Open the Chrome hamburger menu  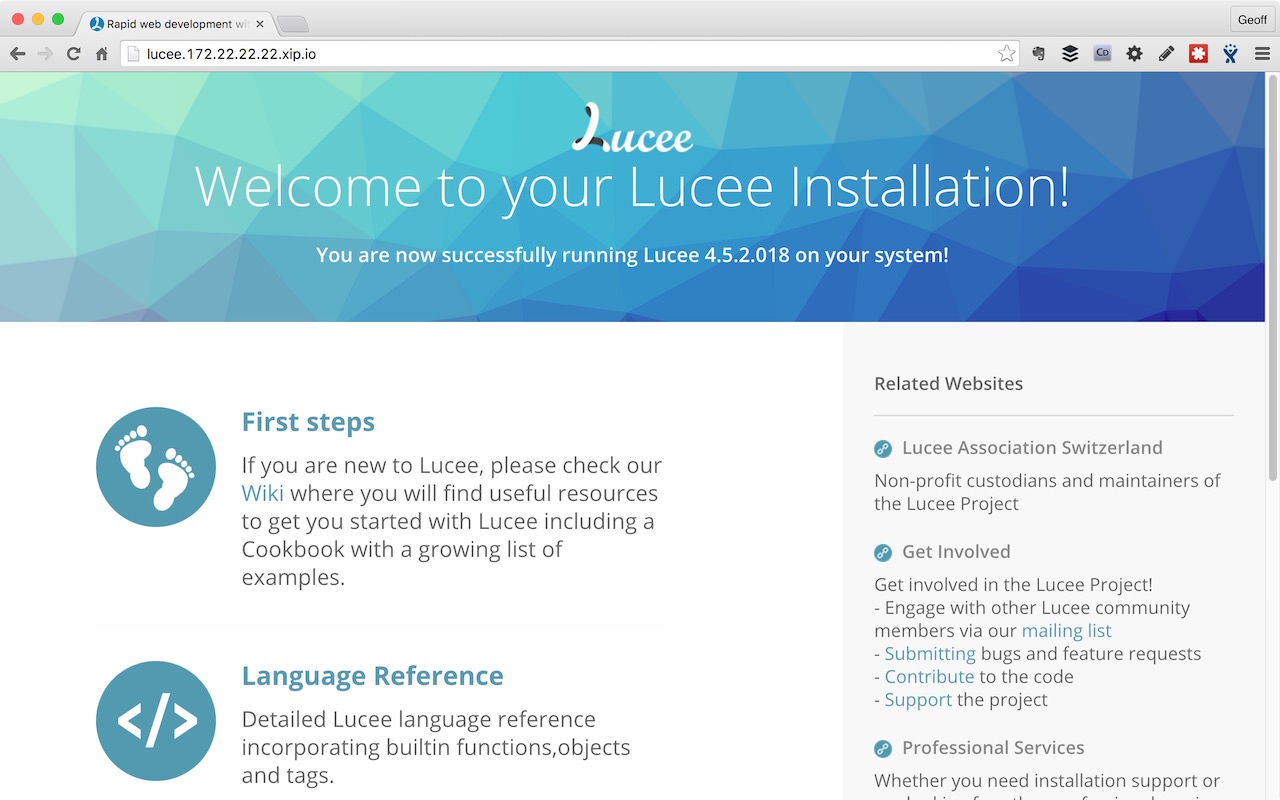[1262, 53]
